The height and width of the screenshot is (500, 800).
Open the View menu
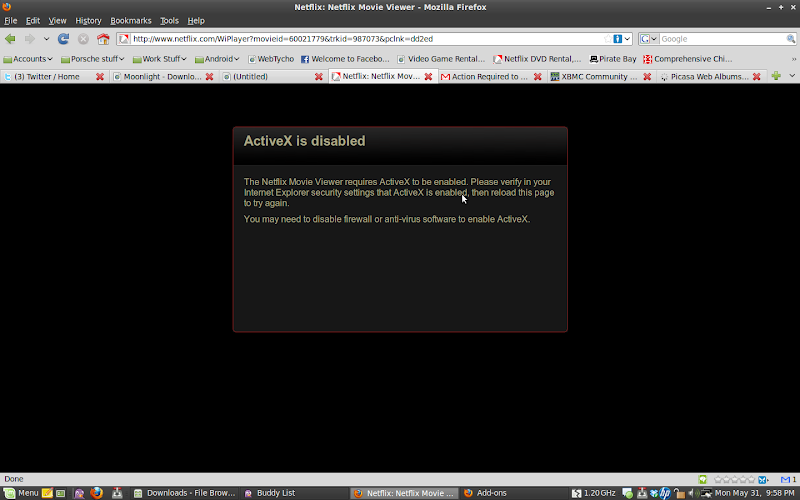coord(57,21)
